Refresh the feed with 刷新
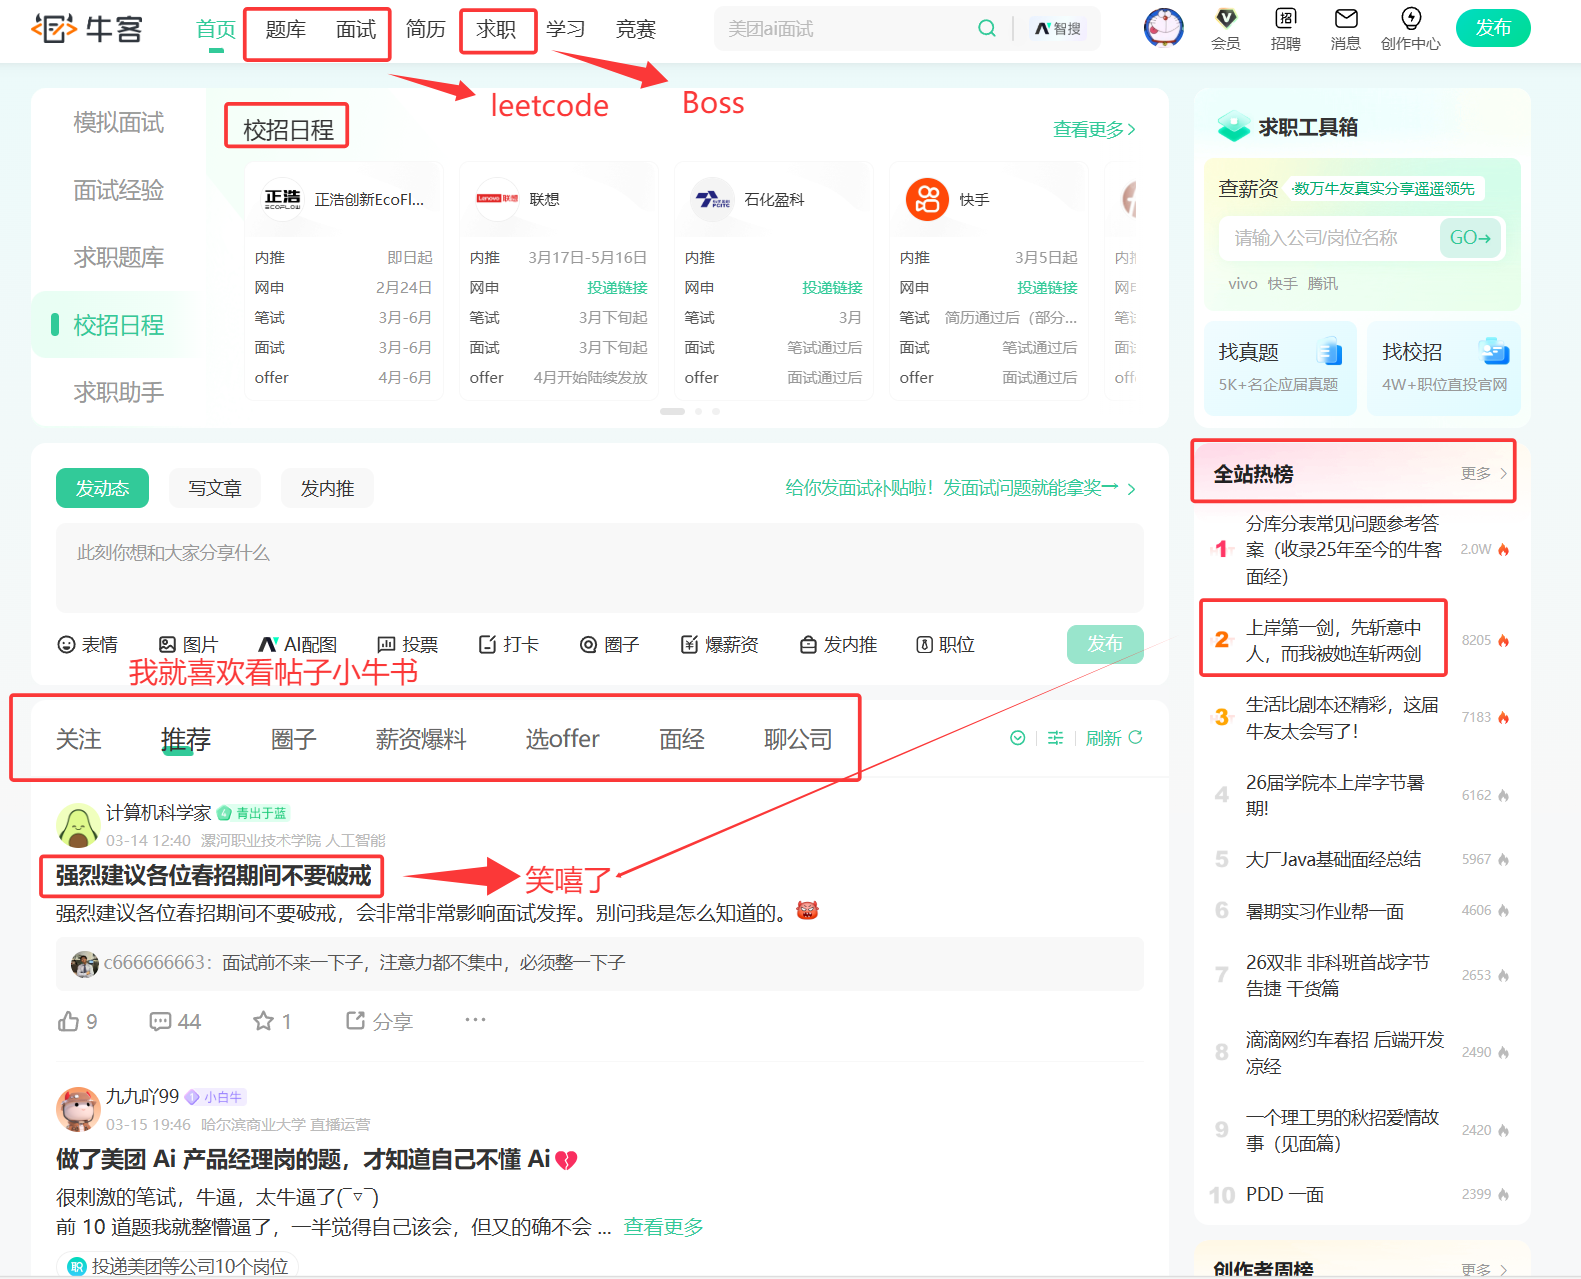1581x1279 pixels. click(x=1114, y=738)
